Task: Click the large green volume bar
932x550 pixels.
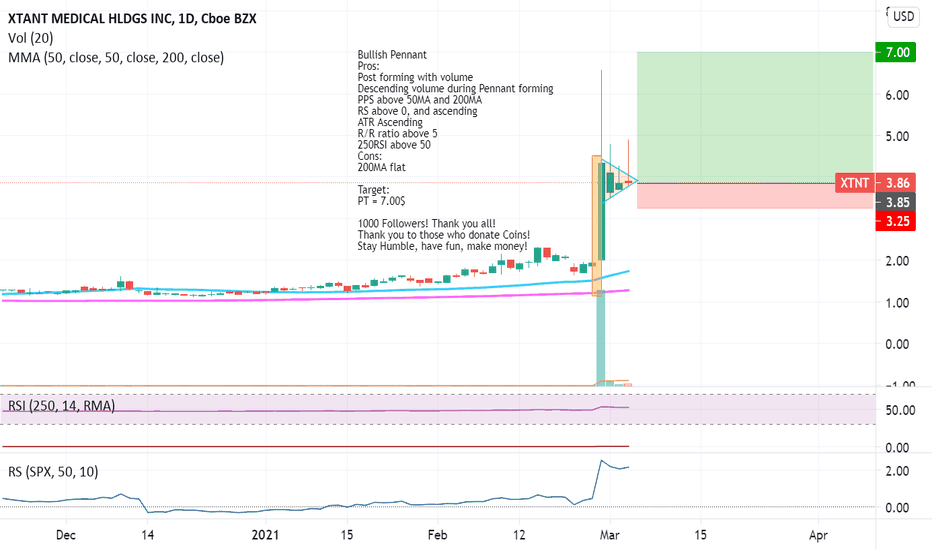Action: 600,339
